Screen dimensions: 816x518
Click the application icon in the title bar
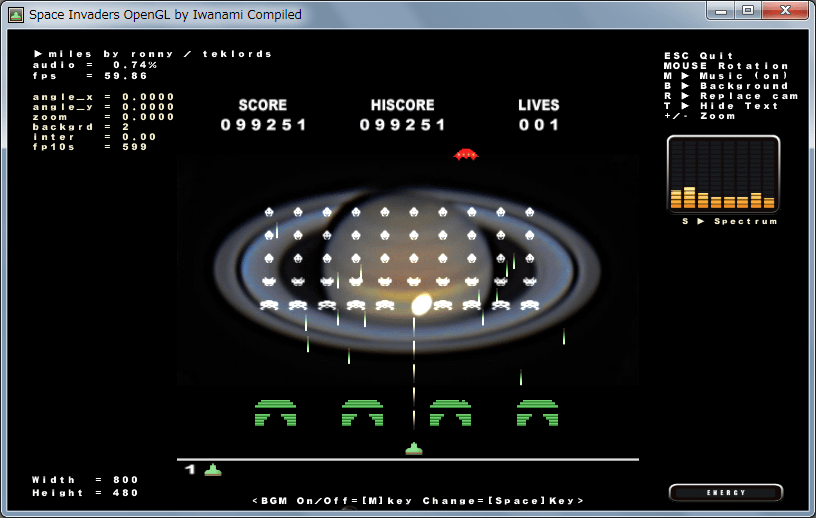coord(16,15)
